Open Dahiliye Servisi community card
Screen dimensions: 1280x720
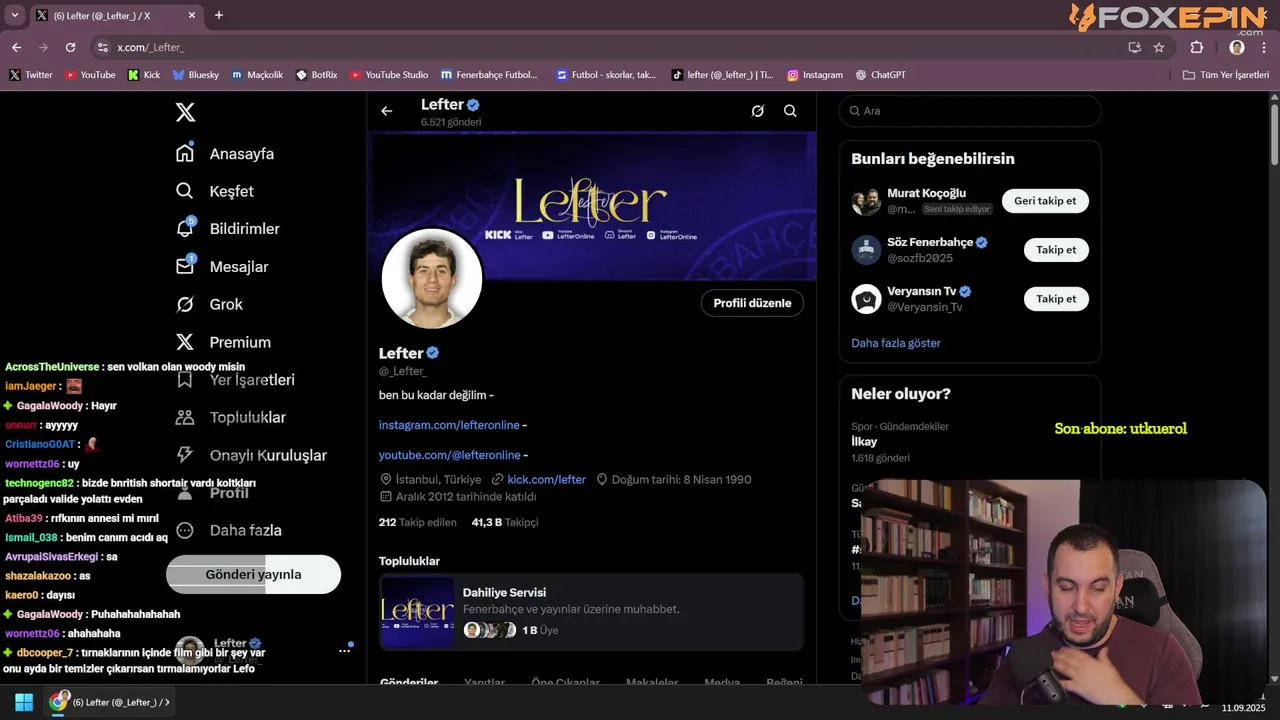click(591, 612)
